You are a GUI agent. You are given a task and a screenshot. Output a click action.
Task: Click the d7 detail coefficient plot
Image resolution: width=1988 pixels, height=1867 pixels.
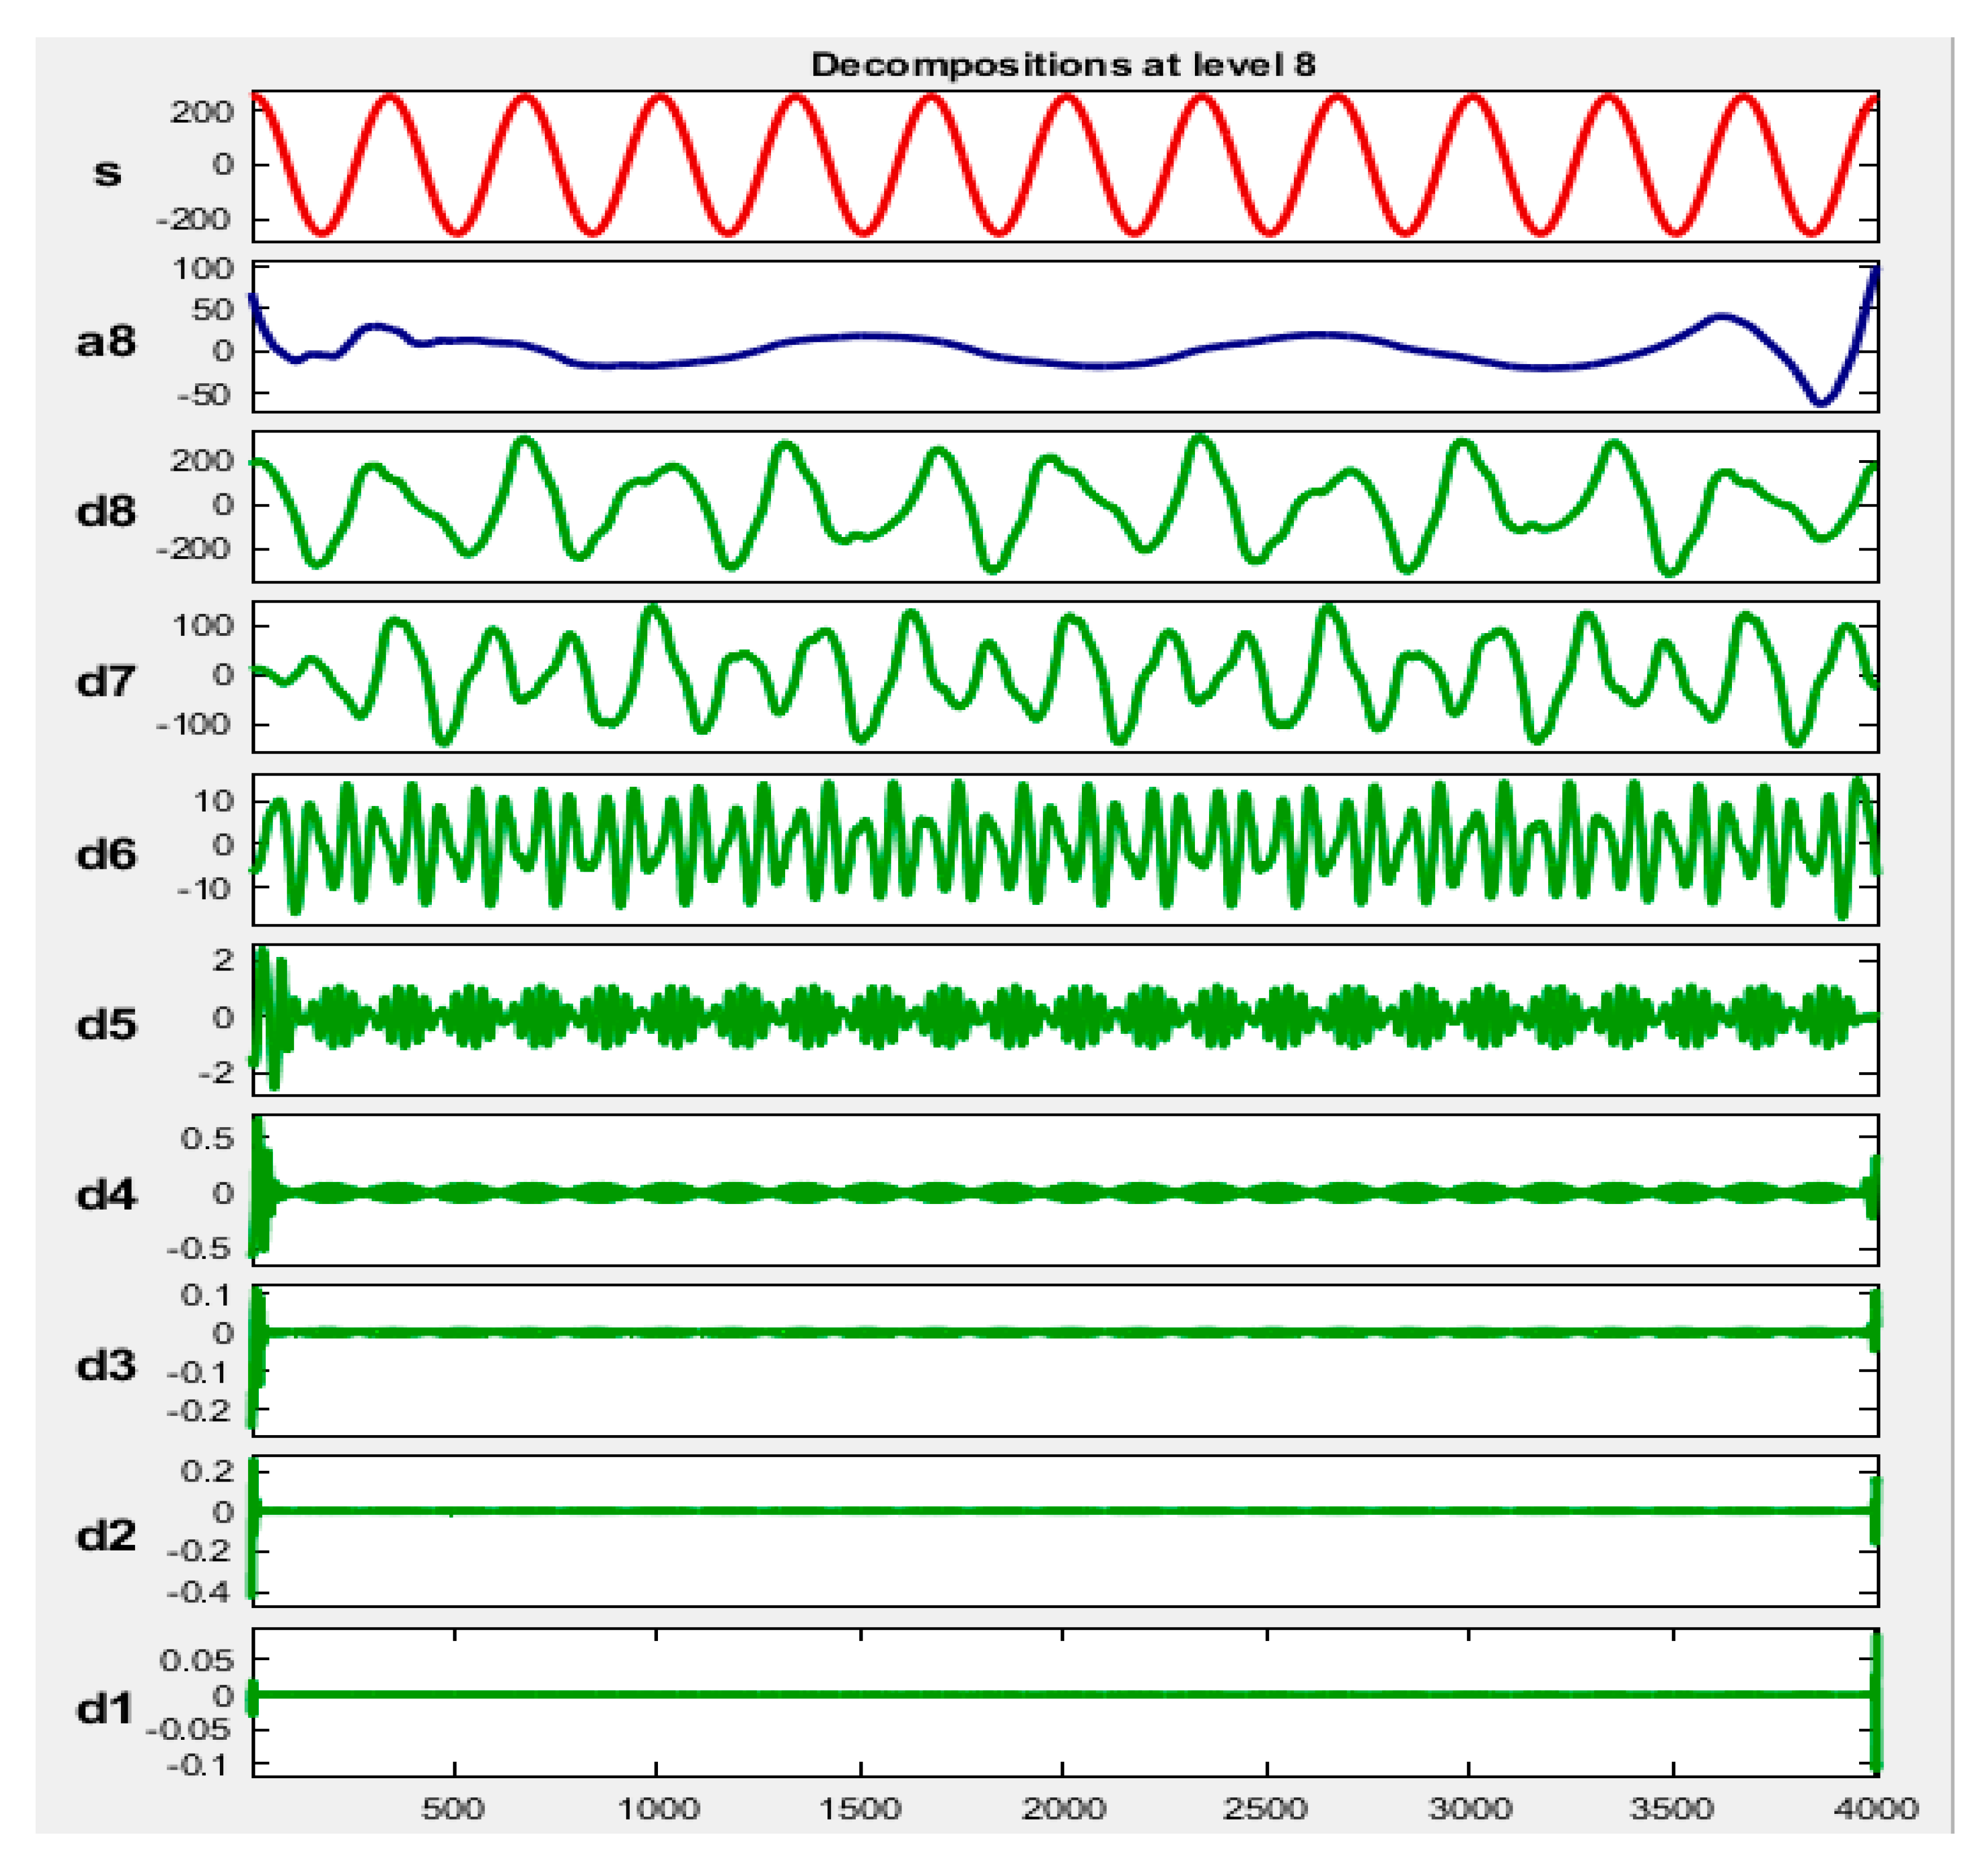point(1065,676)
